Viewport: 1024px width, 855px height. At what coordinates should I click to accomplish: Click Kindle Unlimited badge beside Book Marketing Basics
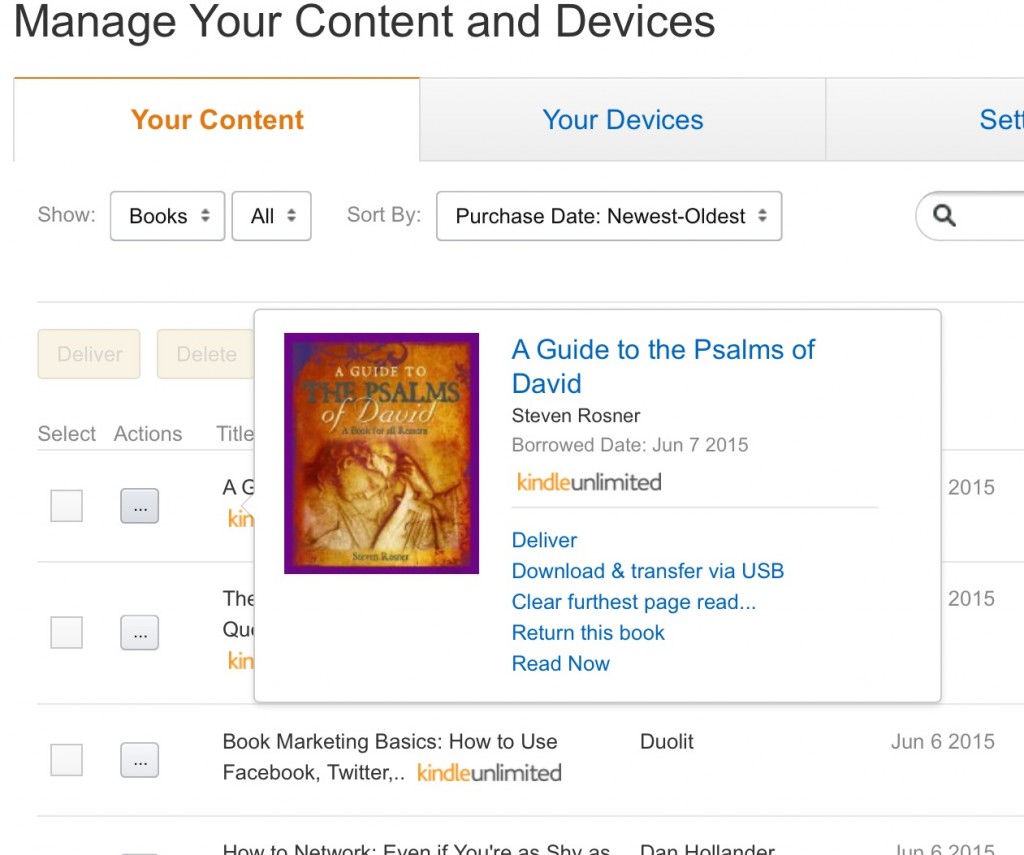tap(489, 773)
